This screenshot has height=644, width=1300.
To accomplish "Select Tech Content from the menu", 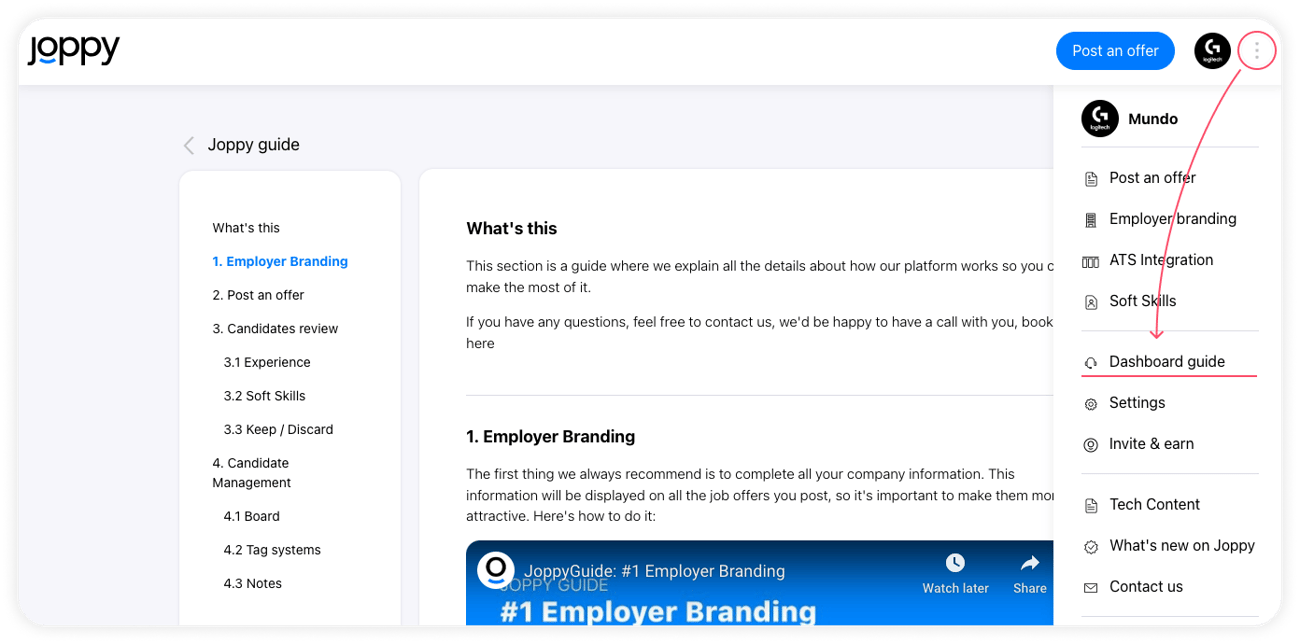I will pos(1154,505).
